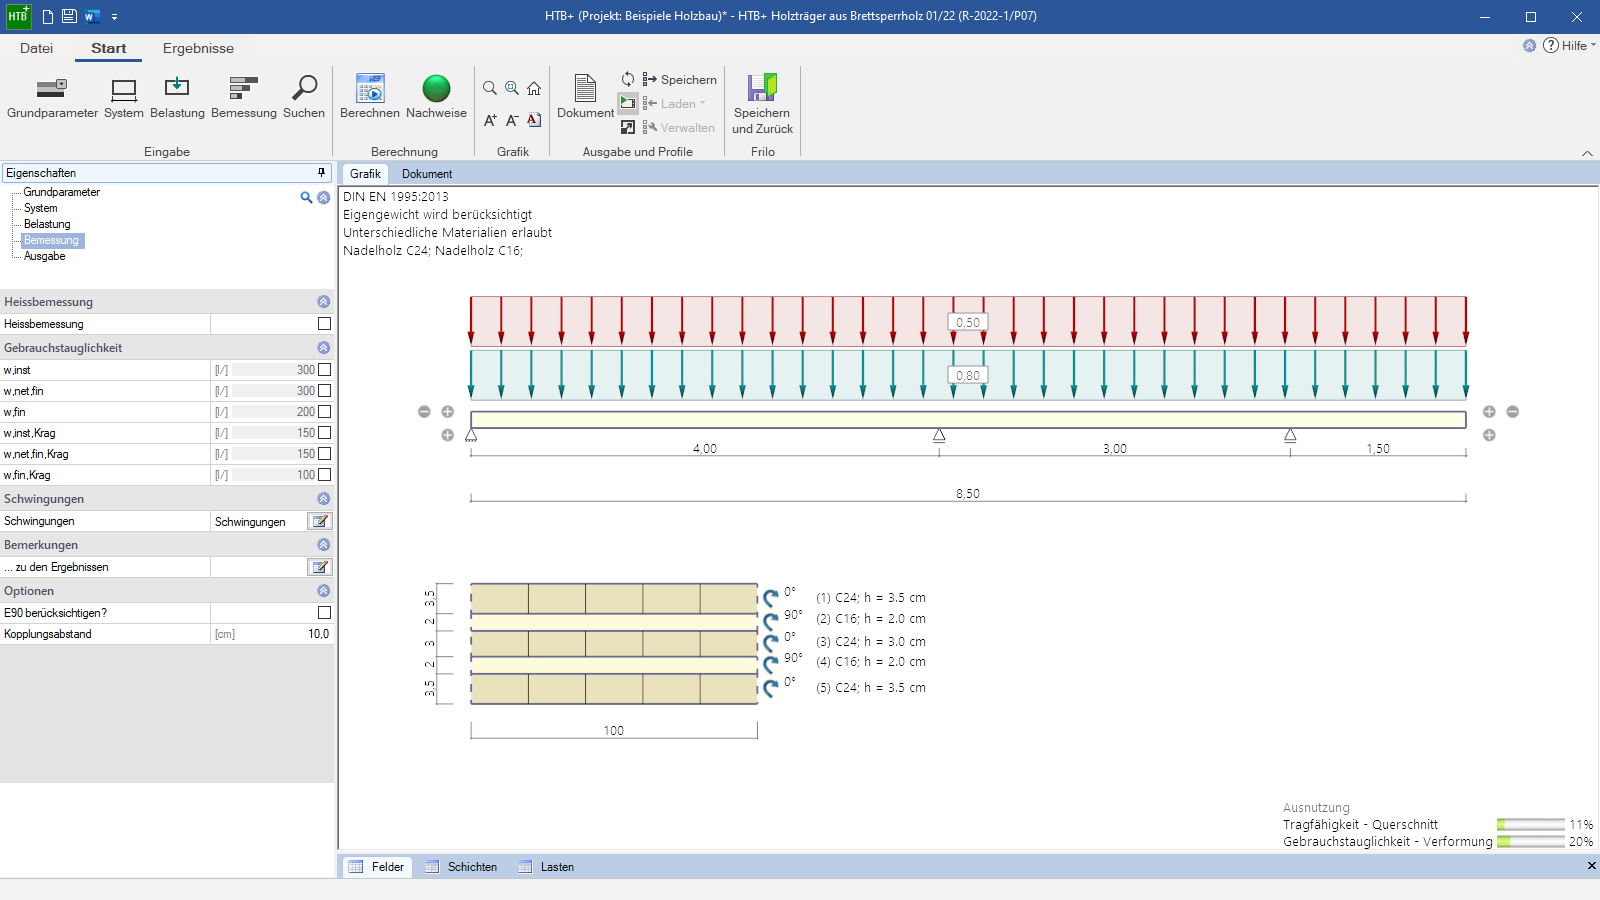Select Belastung in the property tree

47,224
